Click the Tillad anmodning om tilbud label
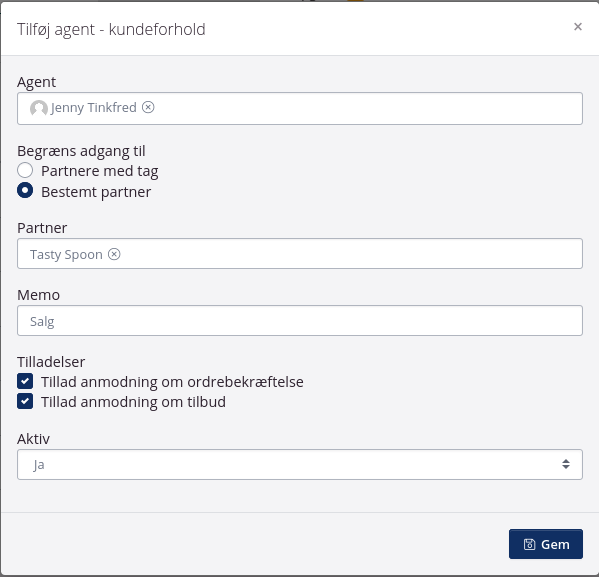The image size is (599, 577). pyautogui.click(x=133, y=402)
